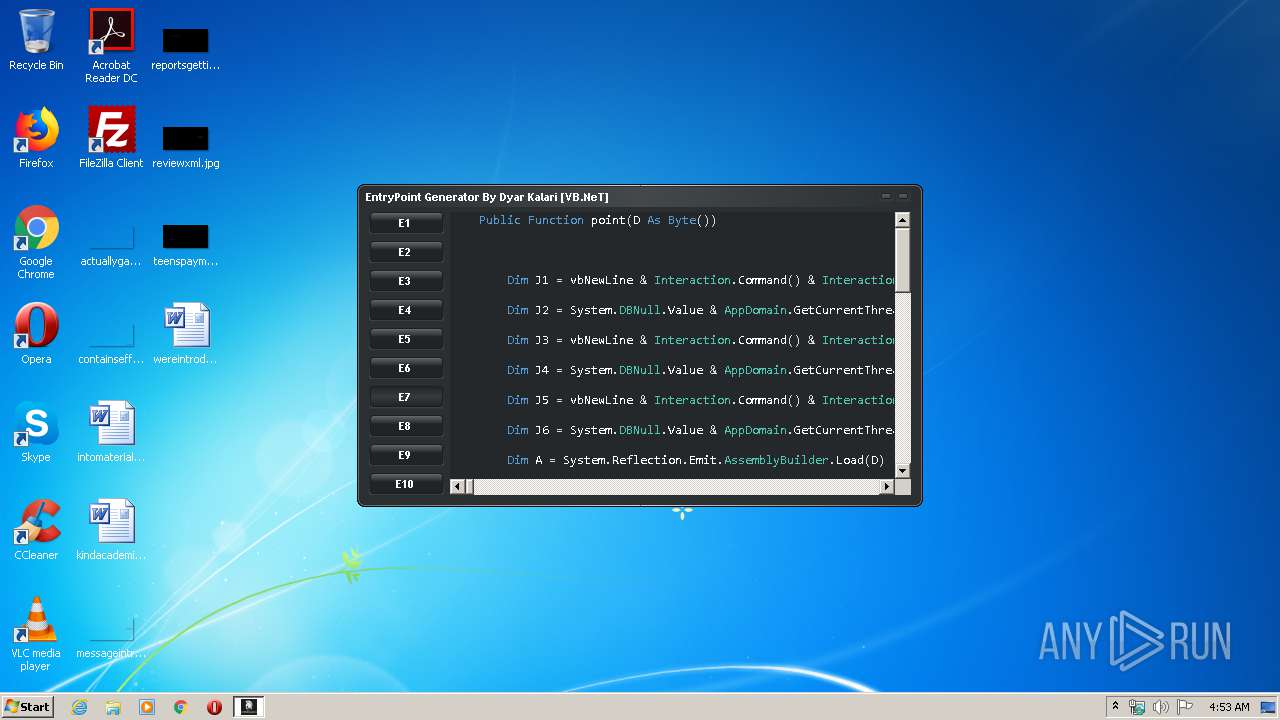Click the E8 button
Screen dimensions: 1280x720
click(405, 426)
